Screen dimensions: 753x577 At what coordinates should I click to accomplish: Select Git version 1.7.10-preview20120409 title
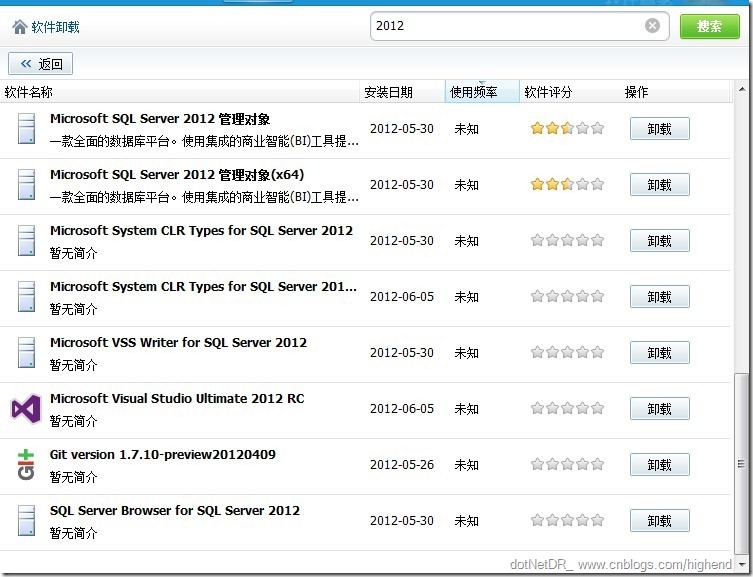pos(163,455)
